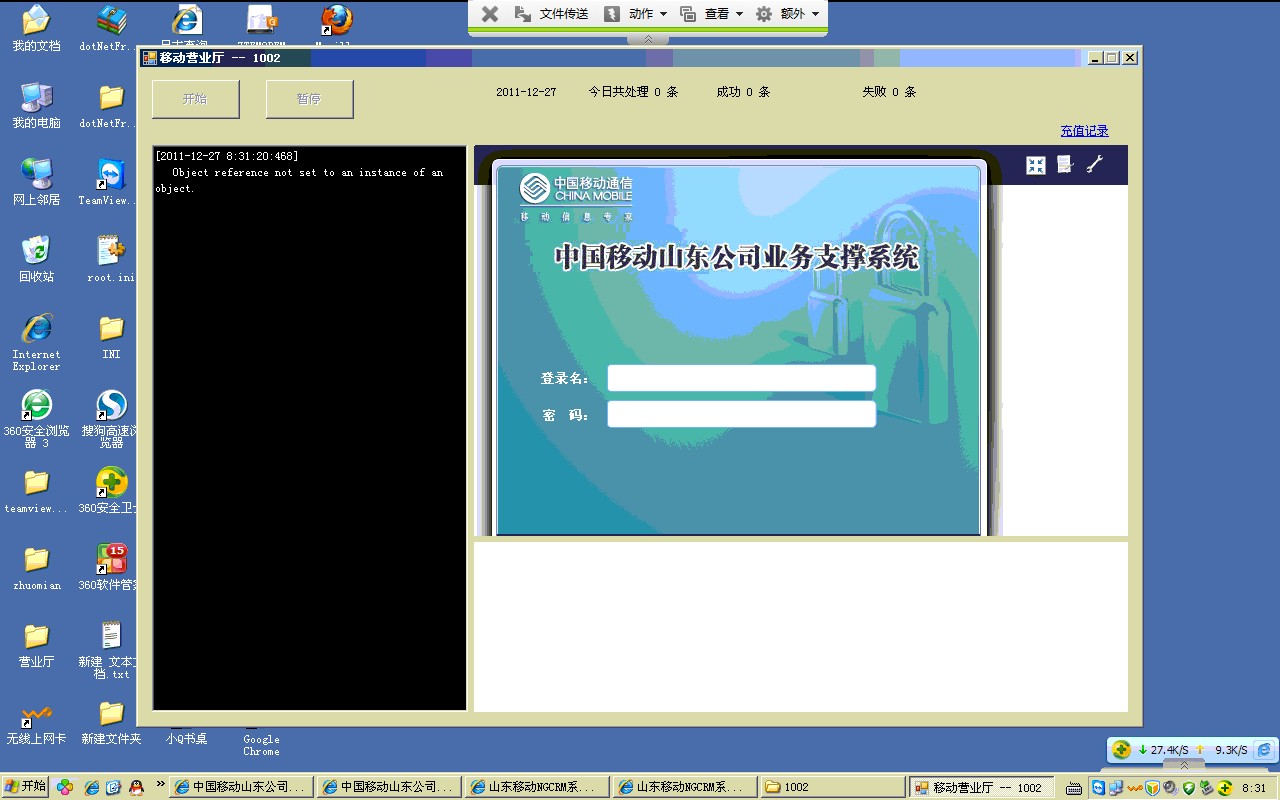Open 我的文档 desktop icon
Image resolution: width=1280 pixels, height=800 pixels.
coord(36,28)
